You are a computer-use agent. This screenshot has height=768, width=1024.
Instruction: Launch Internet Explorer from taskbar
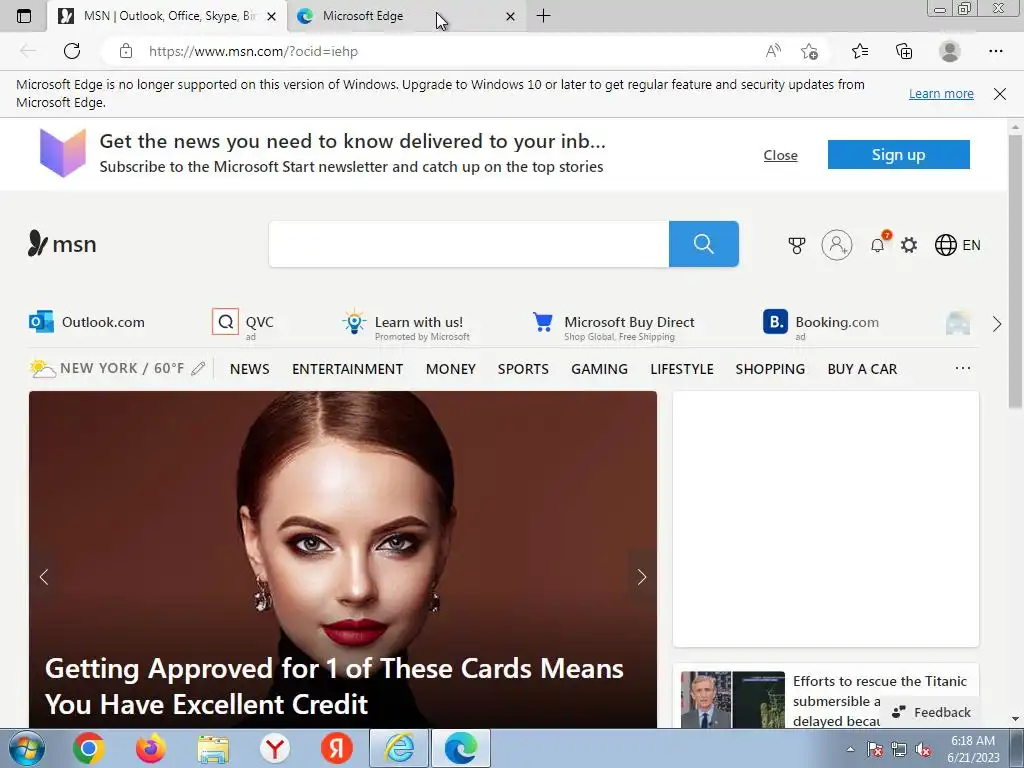399,748
